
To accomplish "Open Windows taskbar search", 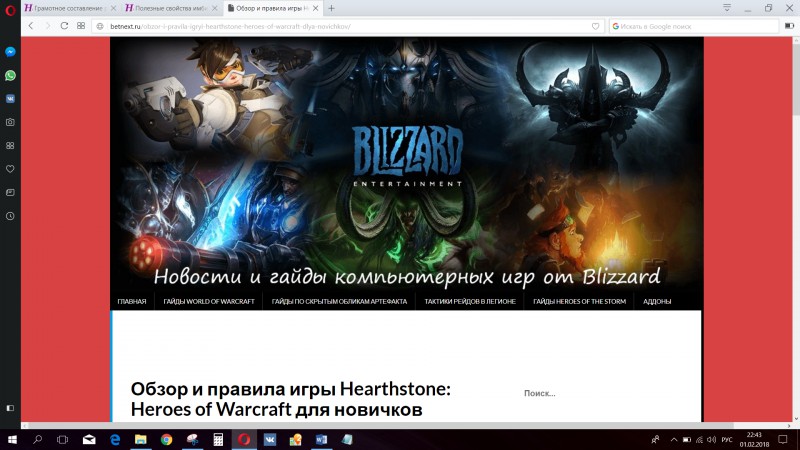I will [37, 439].
